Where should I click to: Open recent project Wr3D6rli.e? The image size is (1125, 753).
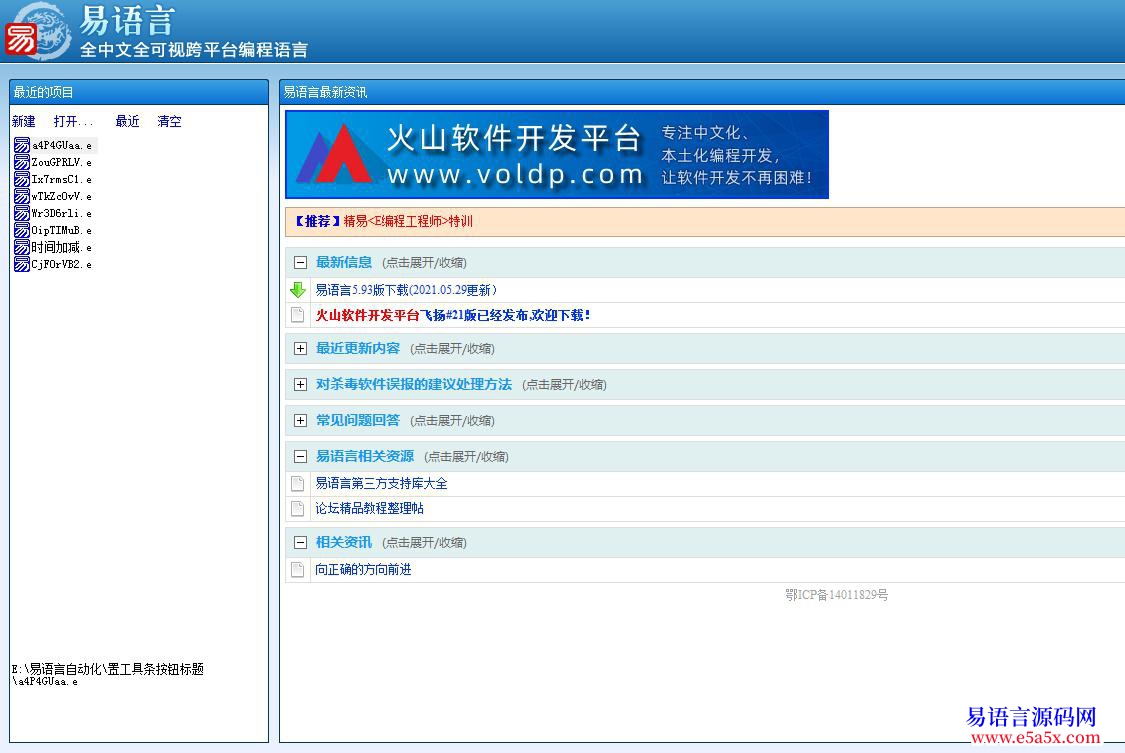[61, 214]
